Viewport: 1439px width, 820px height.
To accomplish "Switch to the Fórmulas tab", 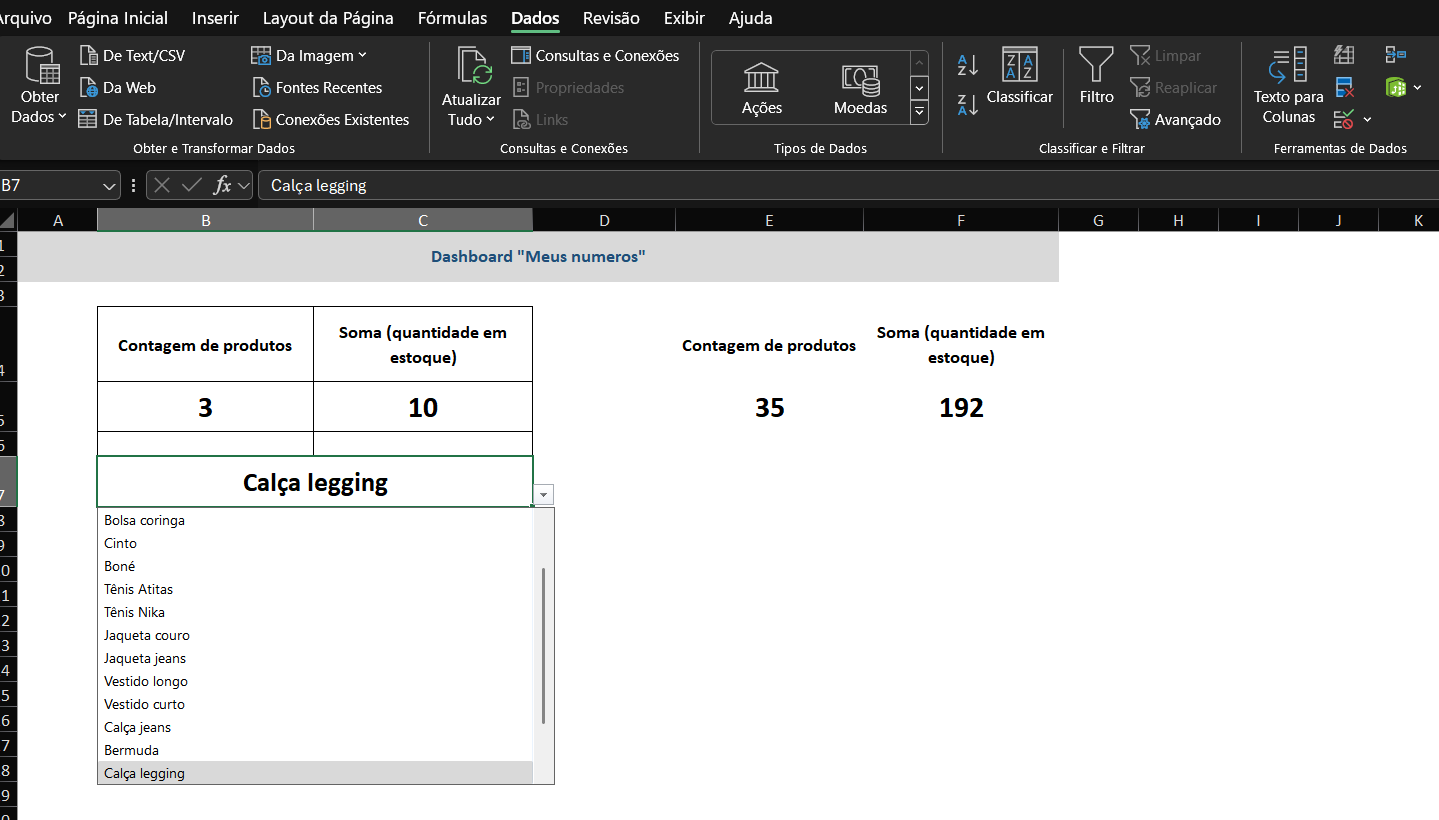I will (x=453, y=18).
